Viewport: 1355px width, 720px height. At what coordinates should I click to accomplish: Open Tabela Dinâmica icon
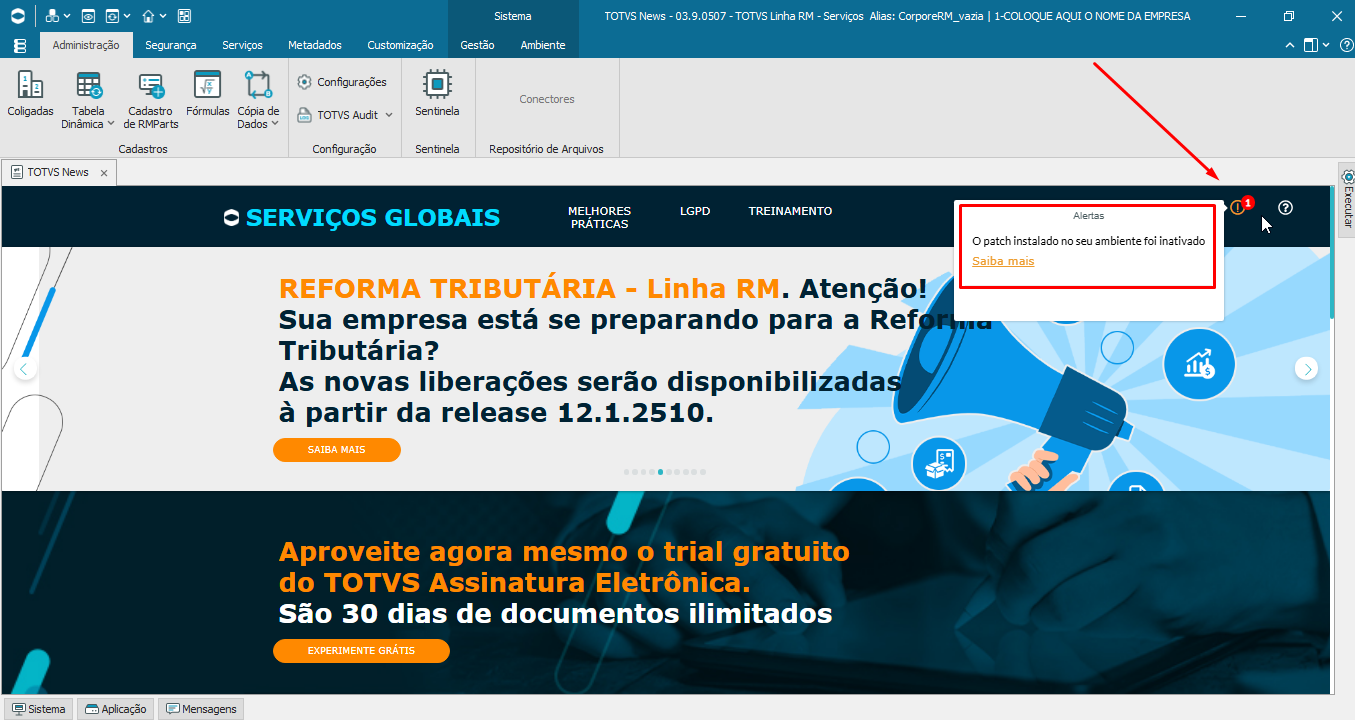(x=88, y=86)
